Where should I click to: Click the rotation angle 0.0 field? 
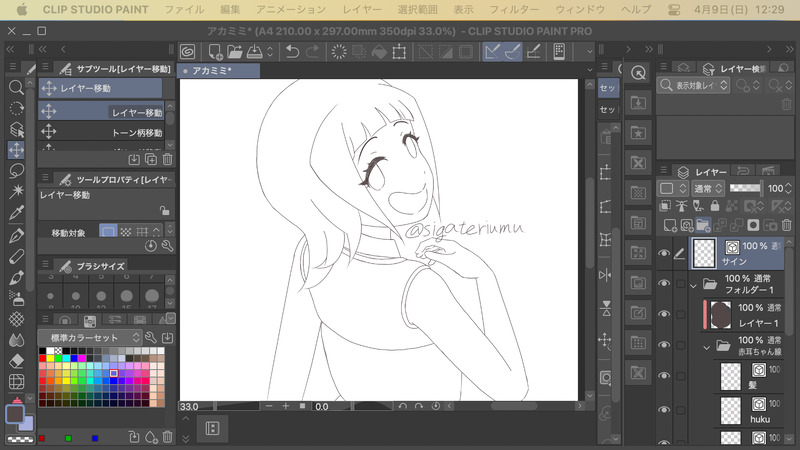pos(332,406)
